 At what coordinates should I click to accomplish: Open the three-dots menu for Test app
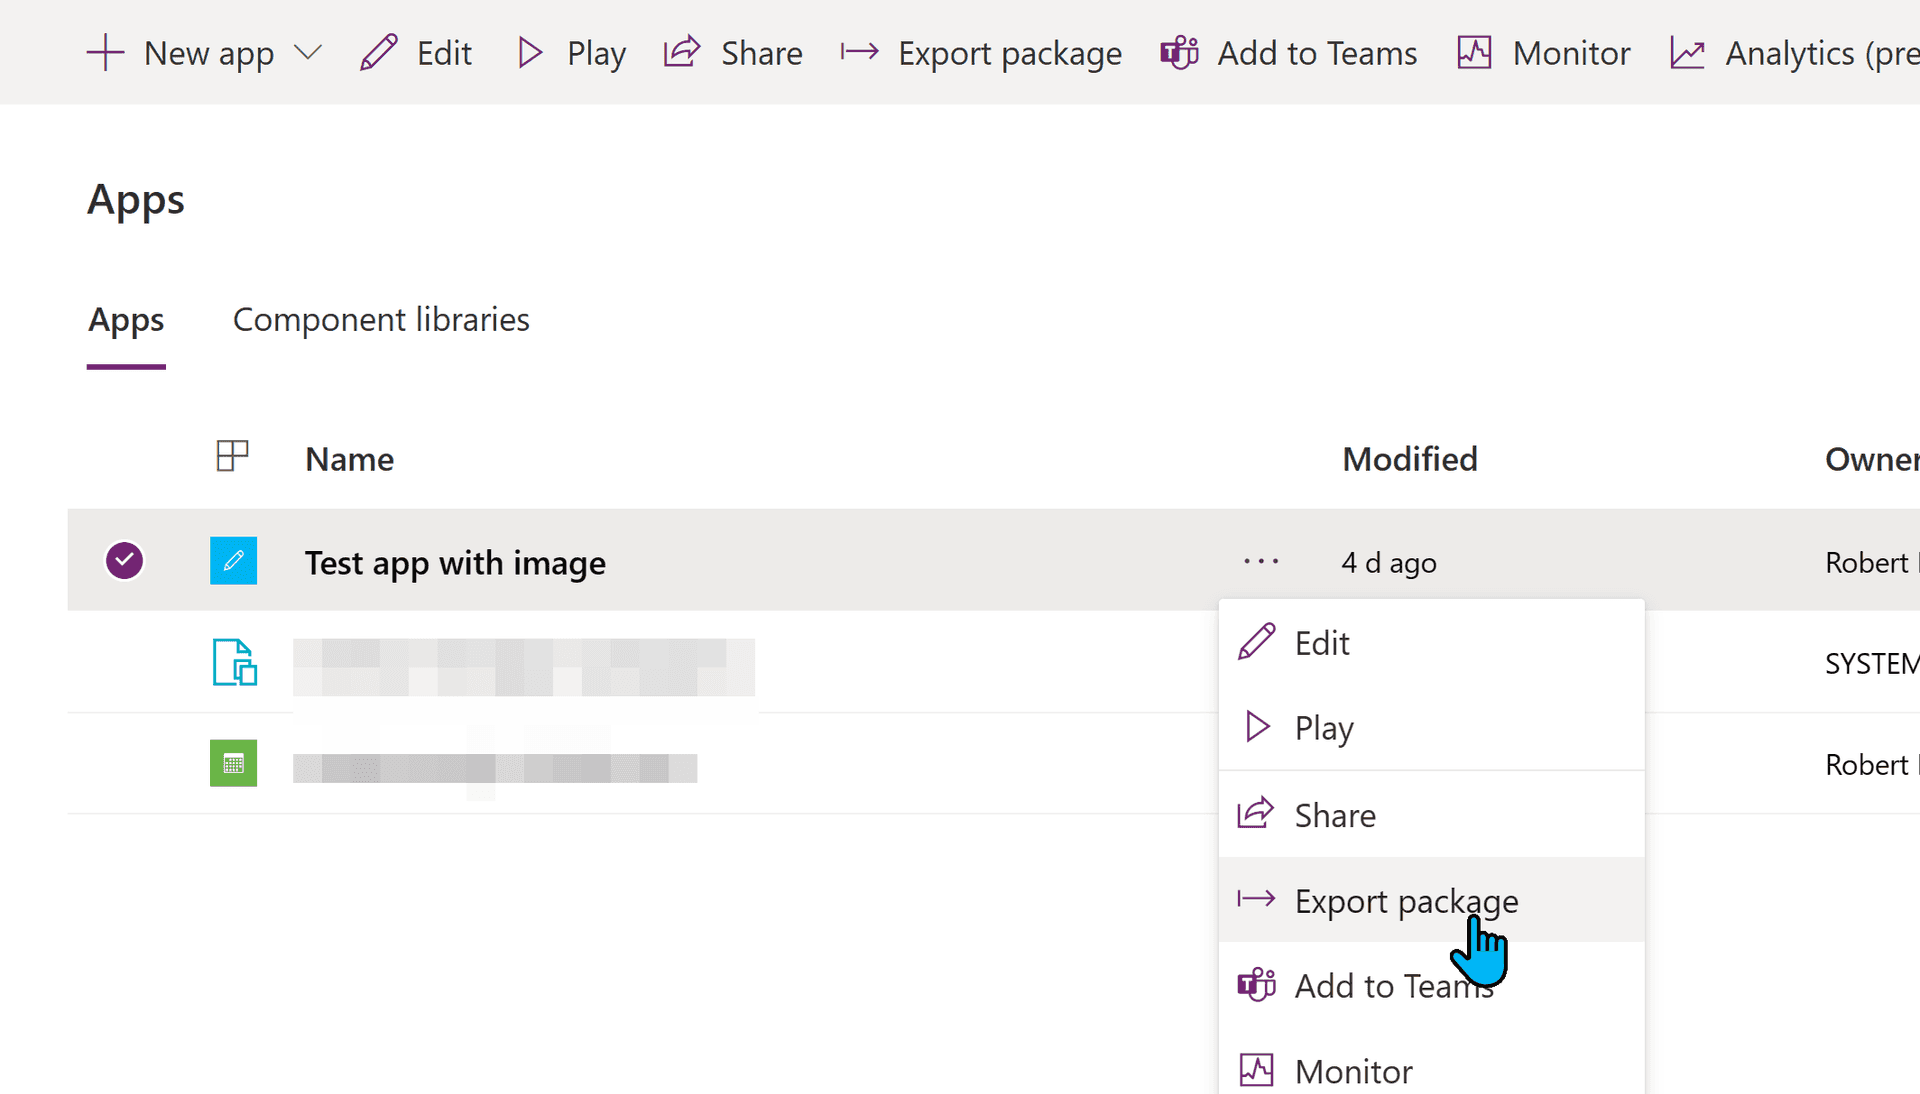pos(1261,562)
